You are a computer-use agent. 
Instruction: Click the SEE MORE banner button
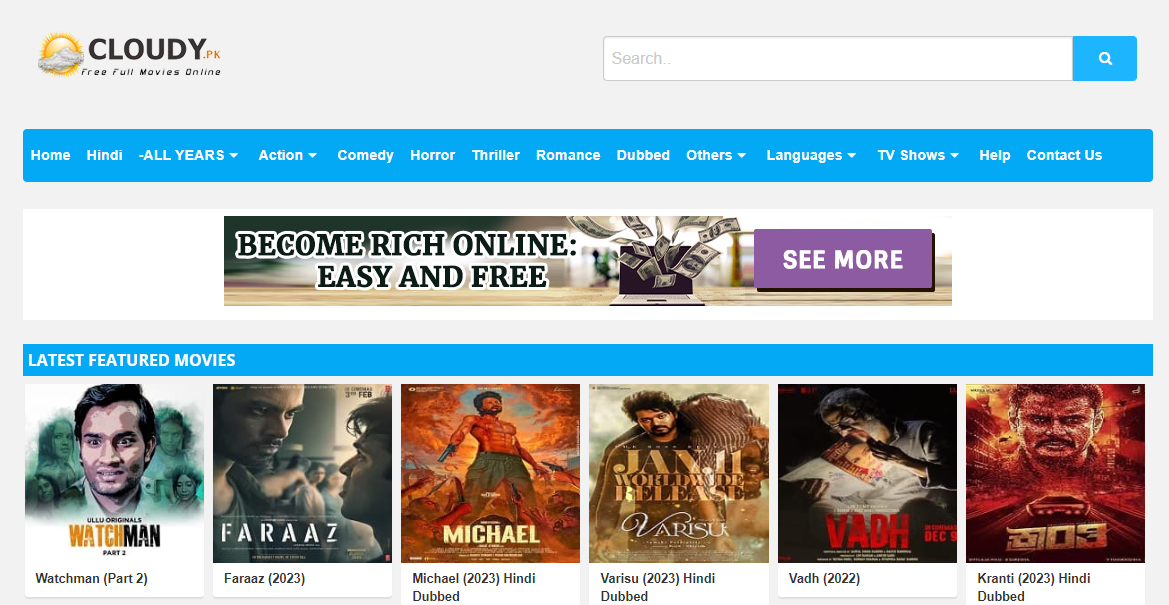coord(842,259)
